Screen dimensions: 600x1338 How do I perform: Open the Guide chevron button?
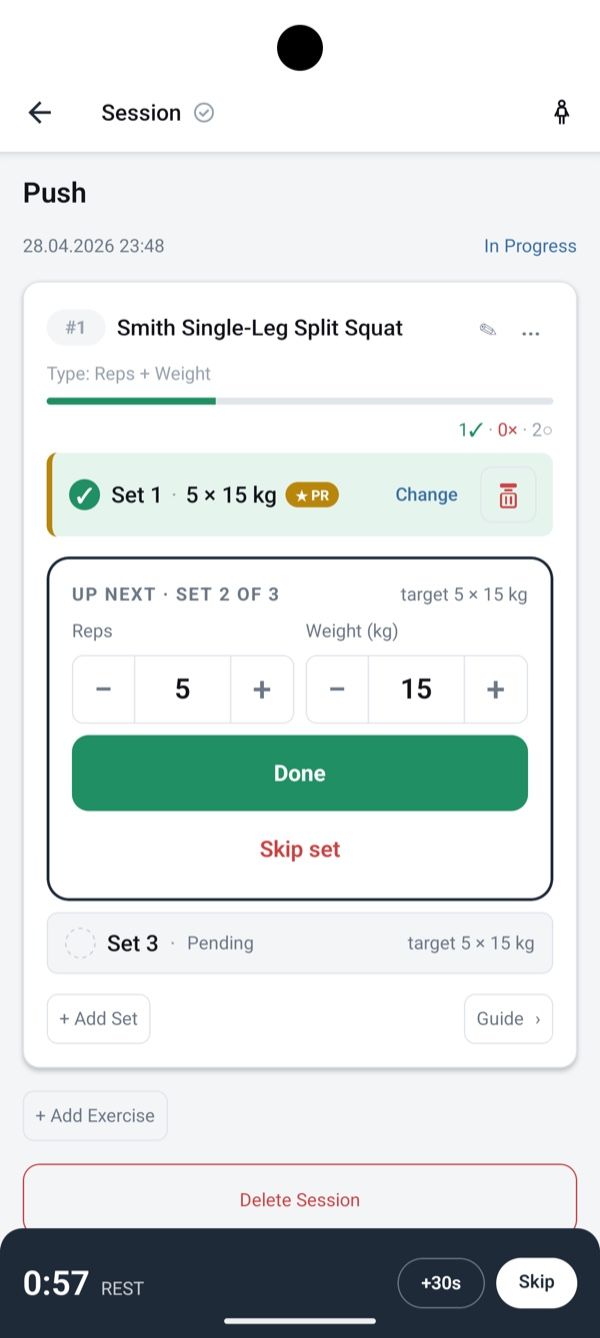tap(508, 1019)
